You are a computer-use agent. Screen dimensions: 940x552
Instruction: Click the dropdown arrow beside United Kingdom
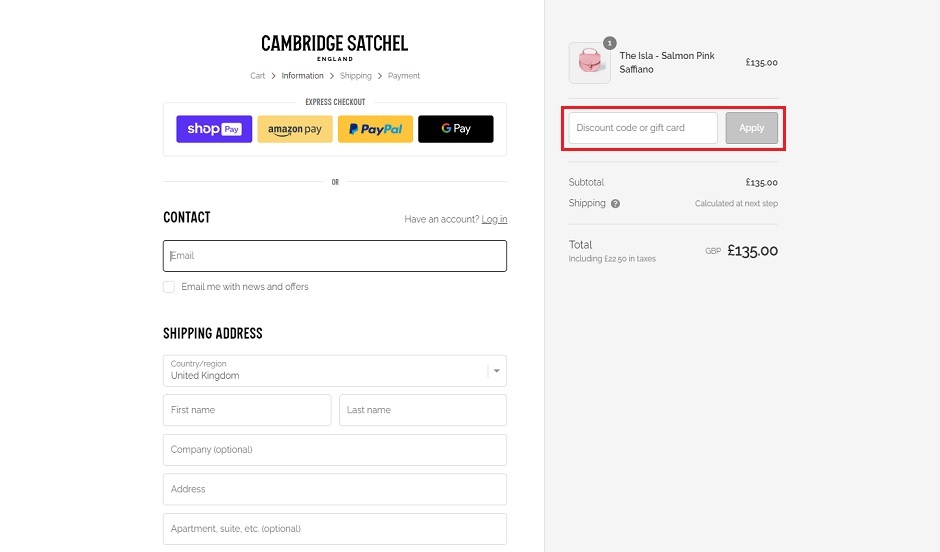[496, 371]
